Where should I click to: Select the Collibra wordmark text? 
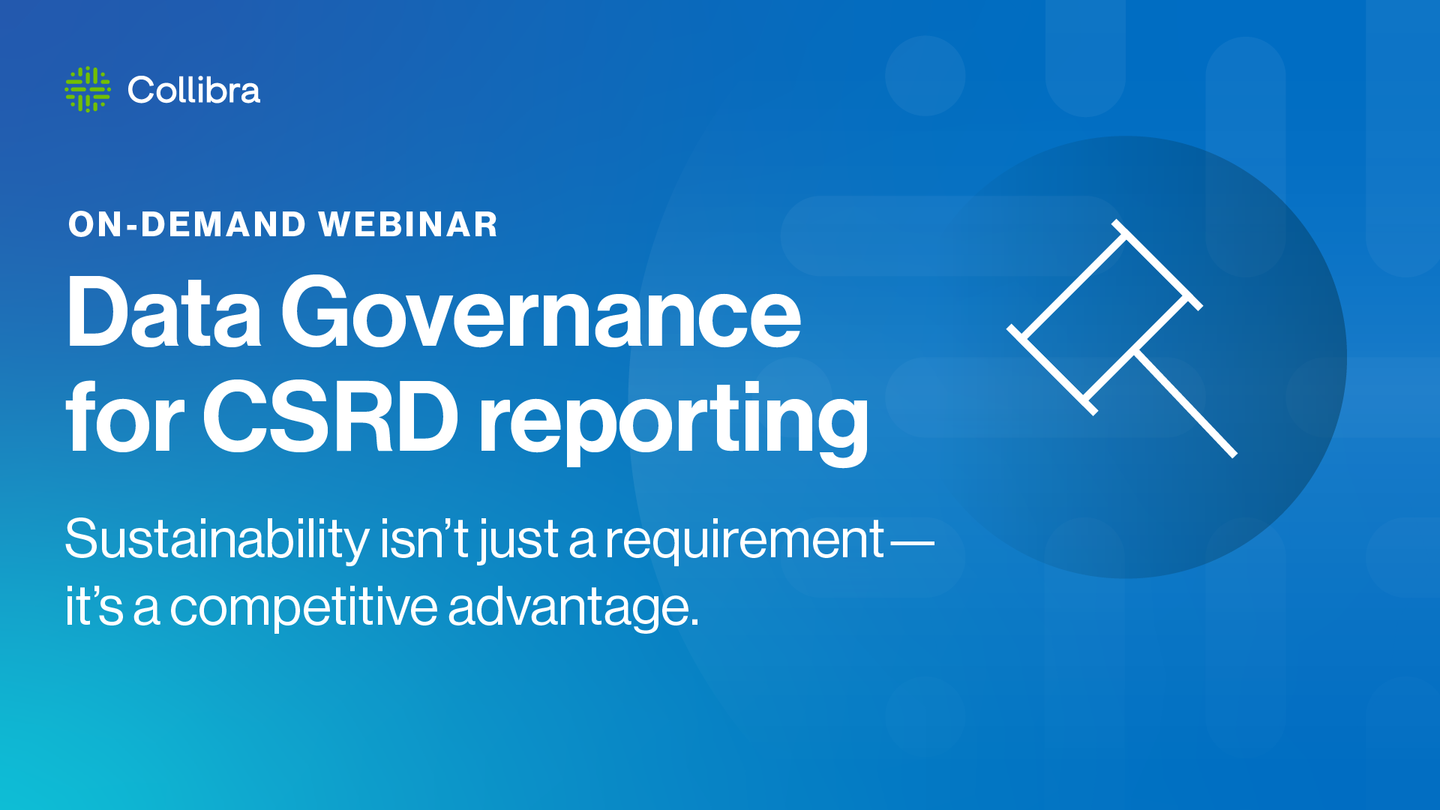tap(194, 91)
